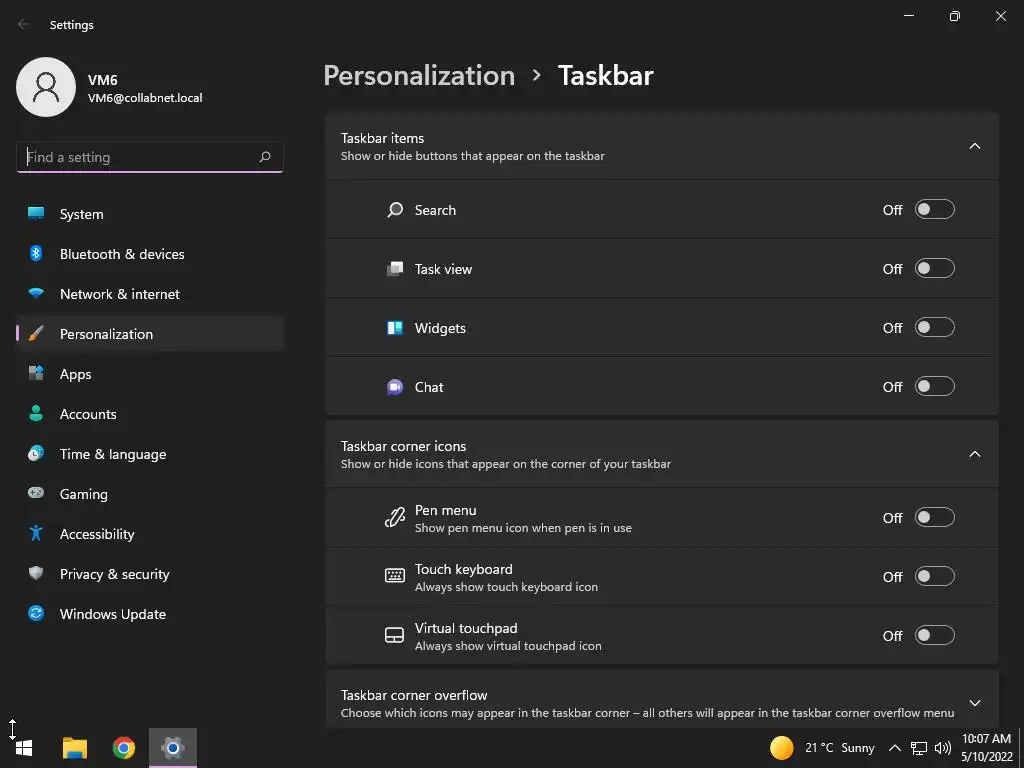1024x768 pixels.
Task: Collapse the Taskbar items section
Action: pos(975,147)
